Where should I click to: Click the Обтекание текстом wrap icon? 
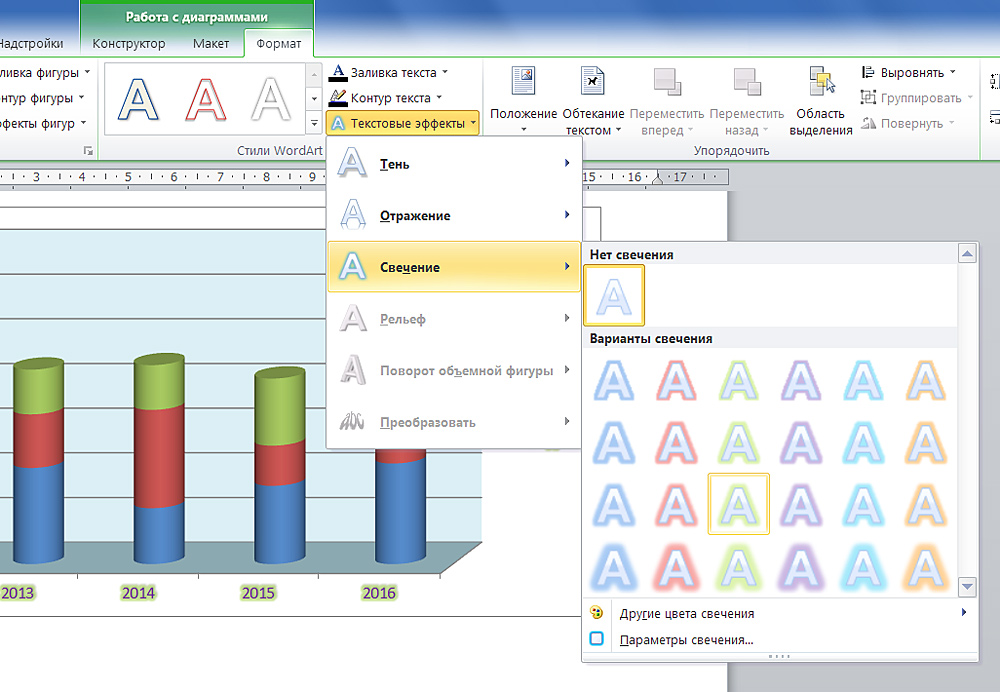tap(593, 82)
